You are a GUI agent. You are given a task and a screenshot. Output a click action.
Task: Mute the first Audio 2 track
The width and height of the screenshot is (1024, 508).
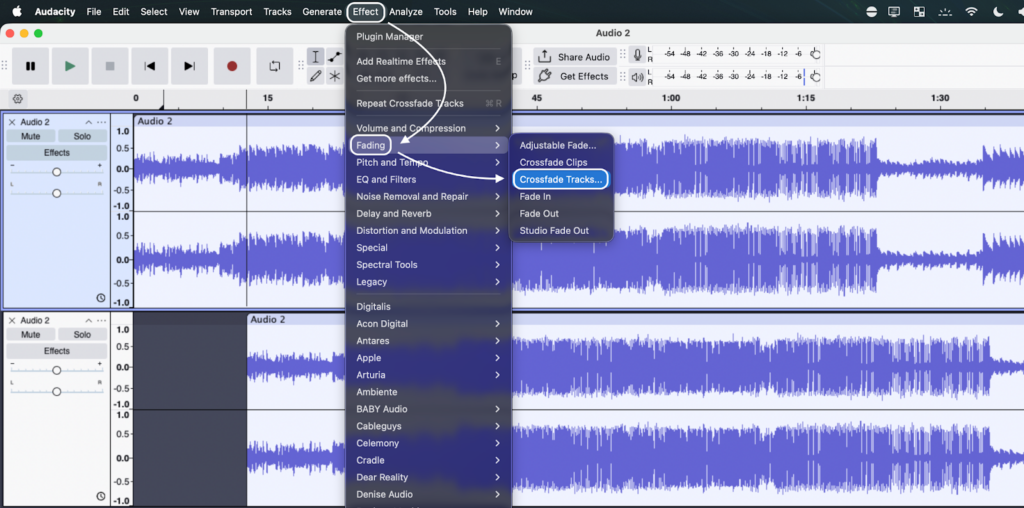(x=30, y=136)
